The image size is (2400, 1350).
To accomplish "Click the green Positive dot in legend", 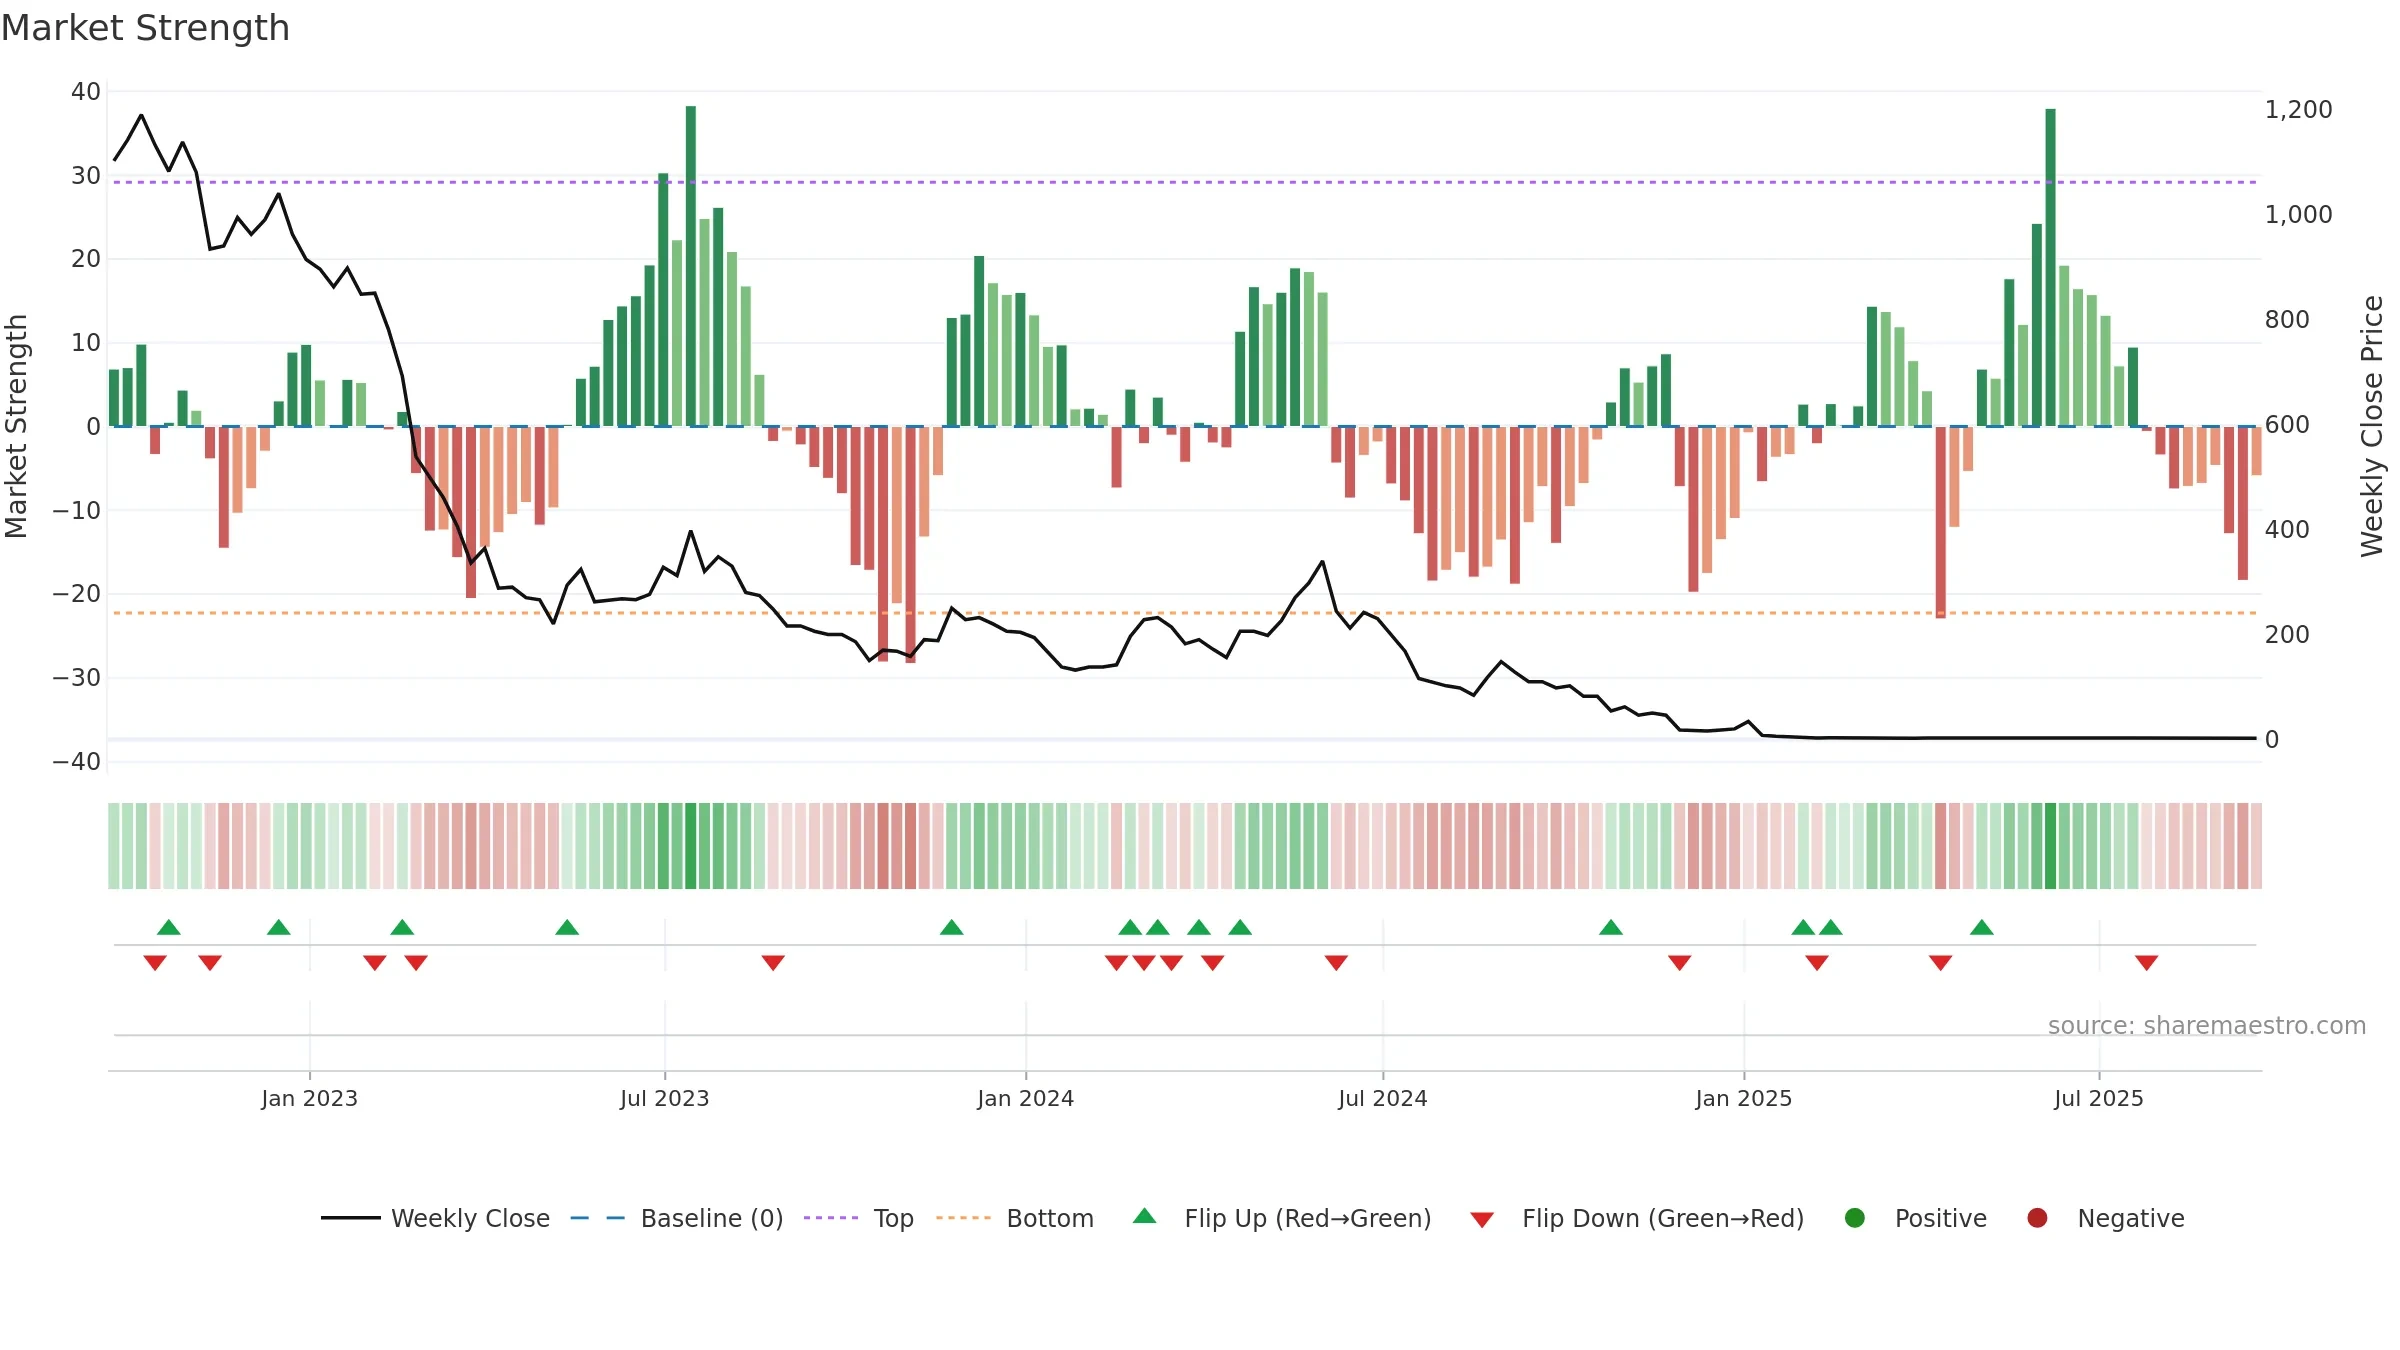I will (1855, 1218).
